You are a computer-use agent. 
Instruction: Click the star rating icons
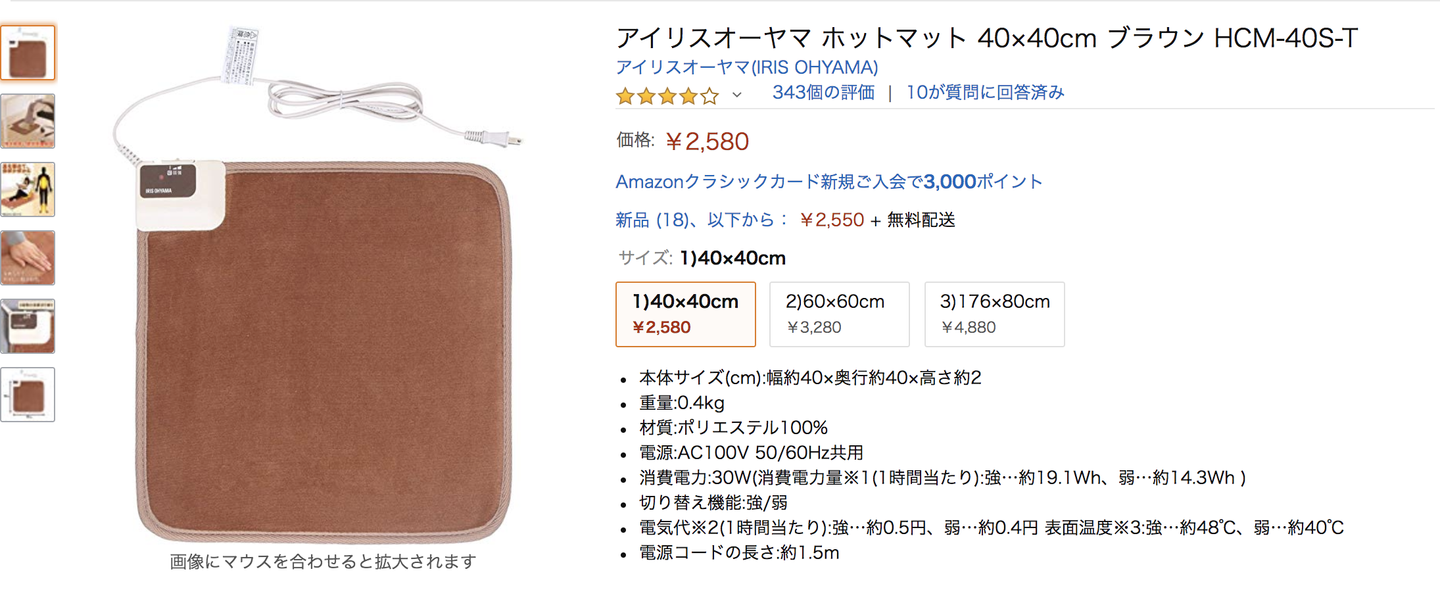[x=667, y=95]
